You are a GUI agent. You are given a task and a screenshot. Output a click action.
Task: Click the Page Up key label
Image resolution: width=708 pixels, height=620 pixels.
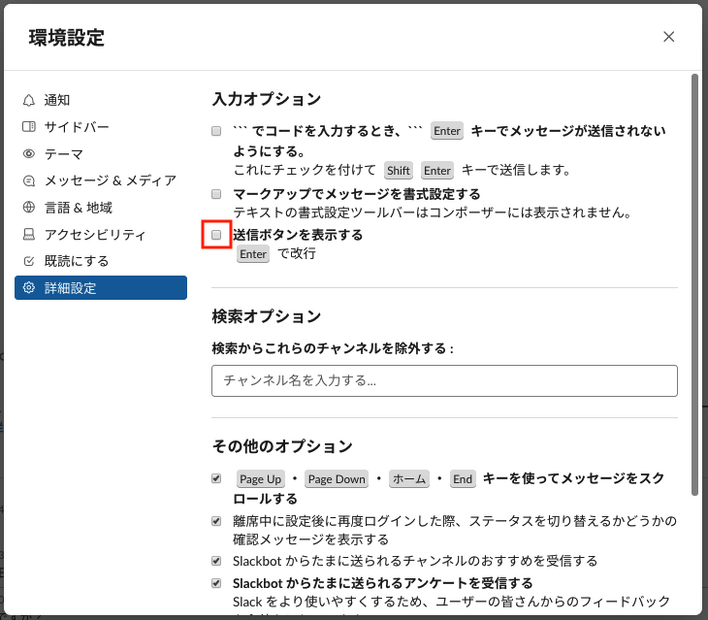click(x=261, y=479)
